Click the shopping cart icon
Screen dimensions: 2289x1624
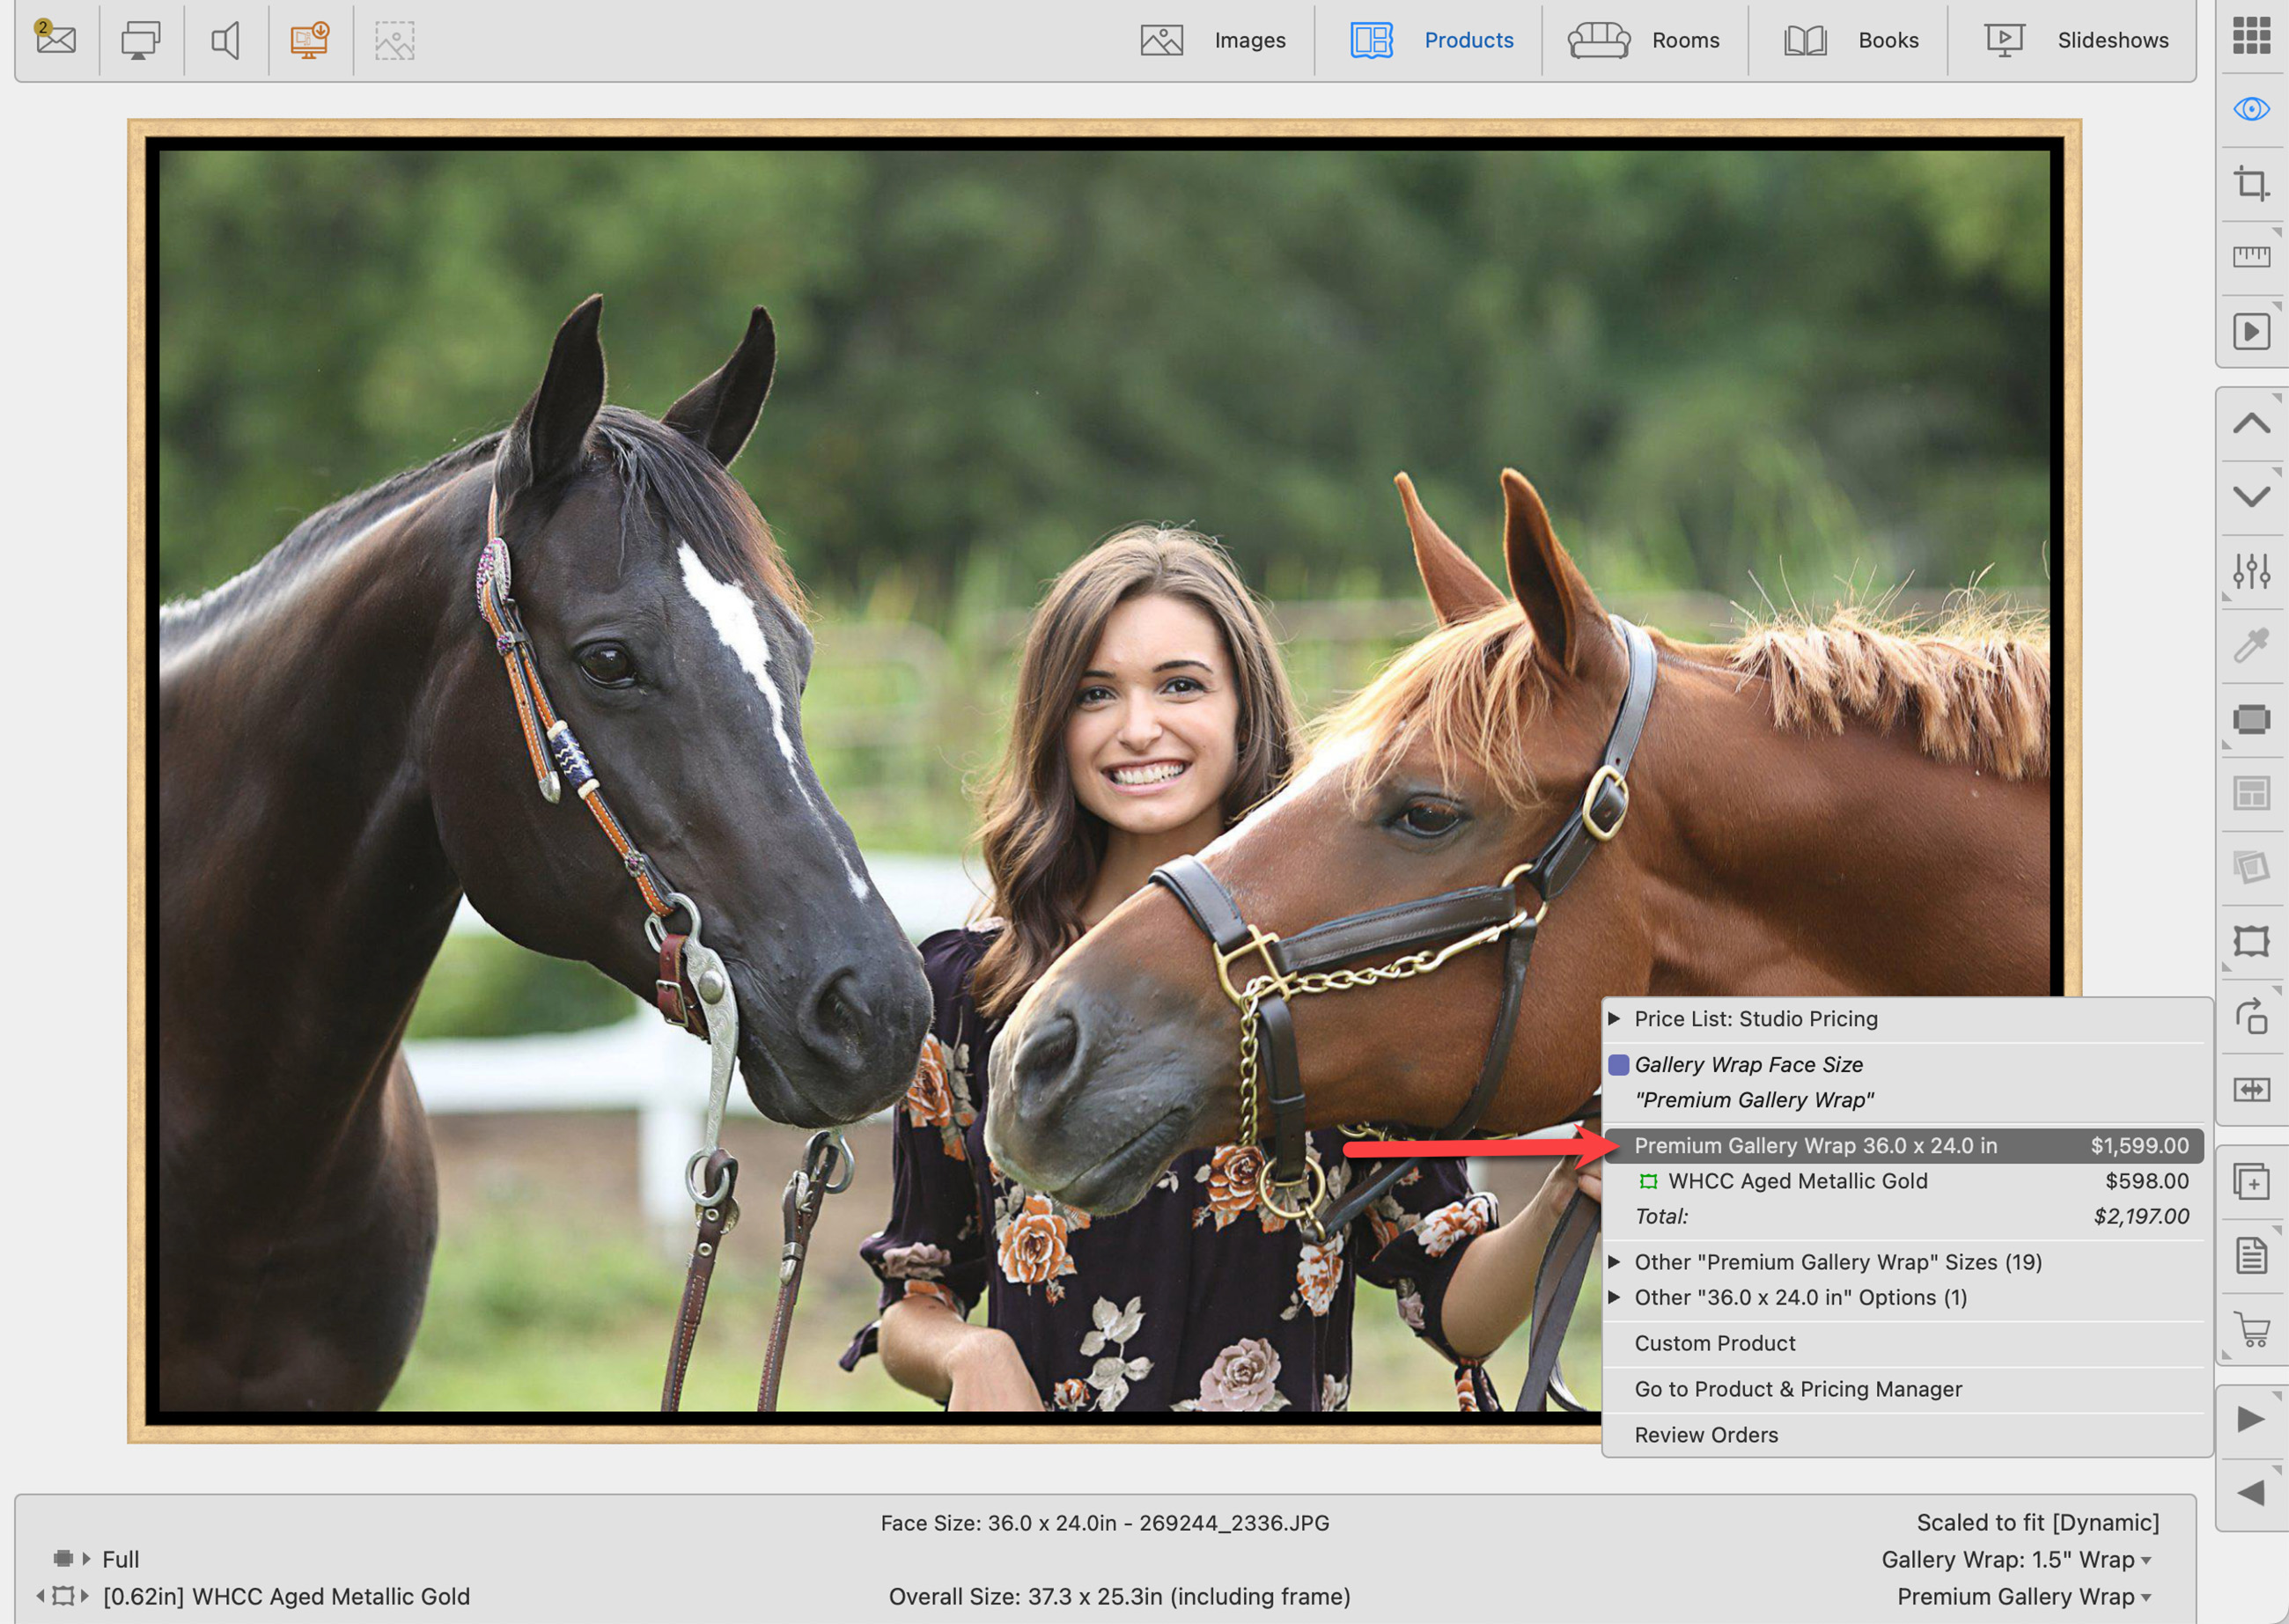(x=2251, y=1329)
